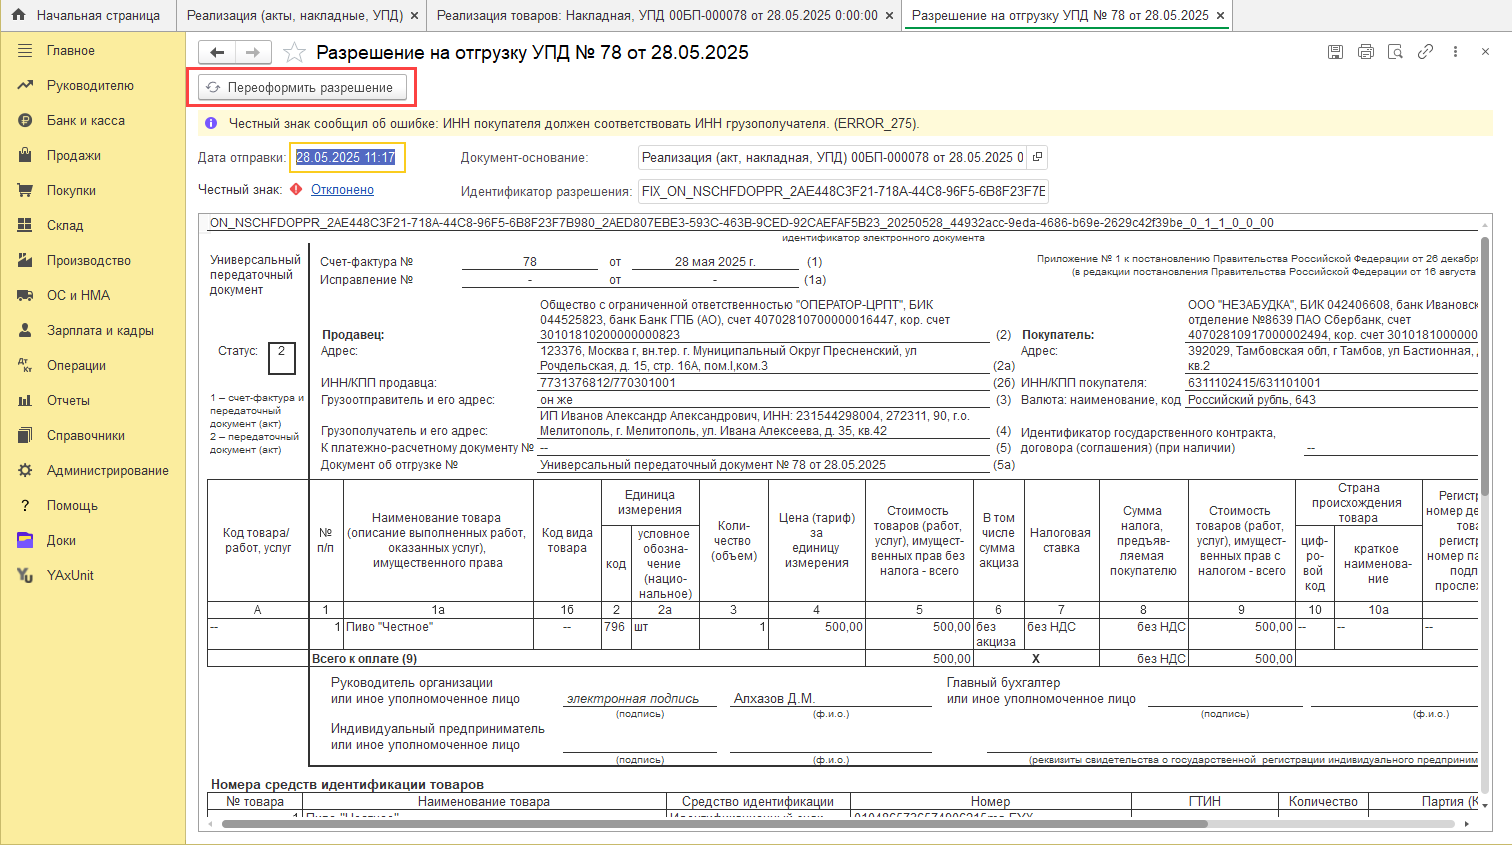This screenshot has width=1512, height=845.
Task: Open the Продажи shopping bag icon
Action: (x=25, y=155)
